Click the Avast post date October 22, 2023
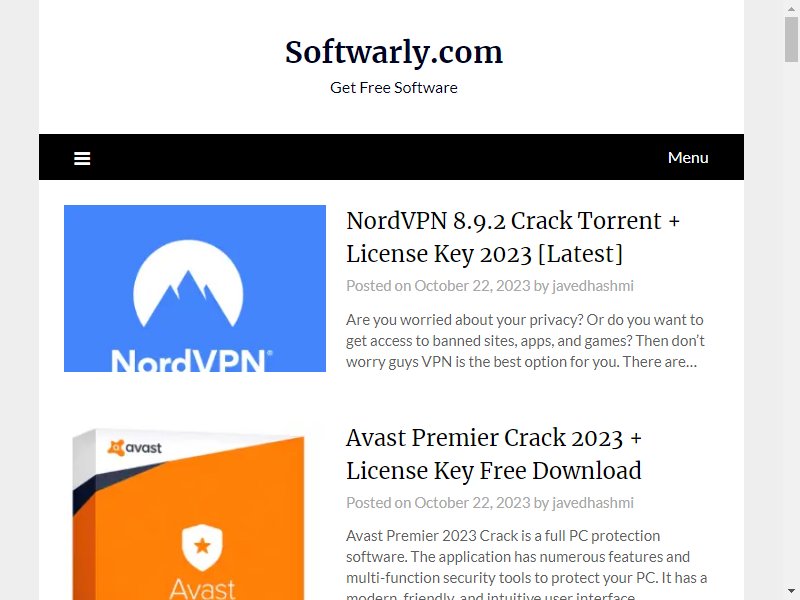The image size is (800, 600). coord(472,503)
